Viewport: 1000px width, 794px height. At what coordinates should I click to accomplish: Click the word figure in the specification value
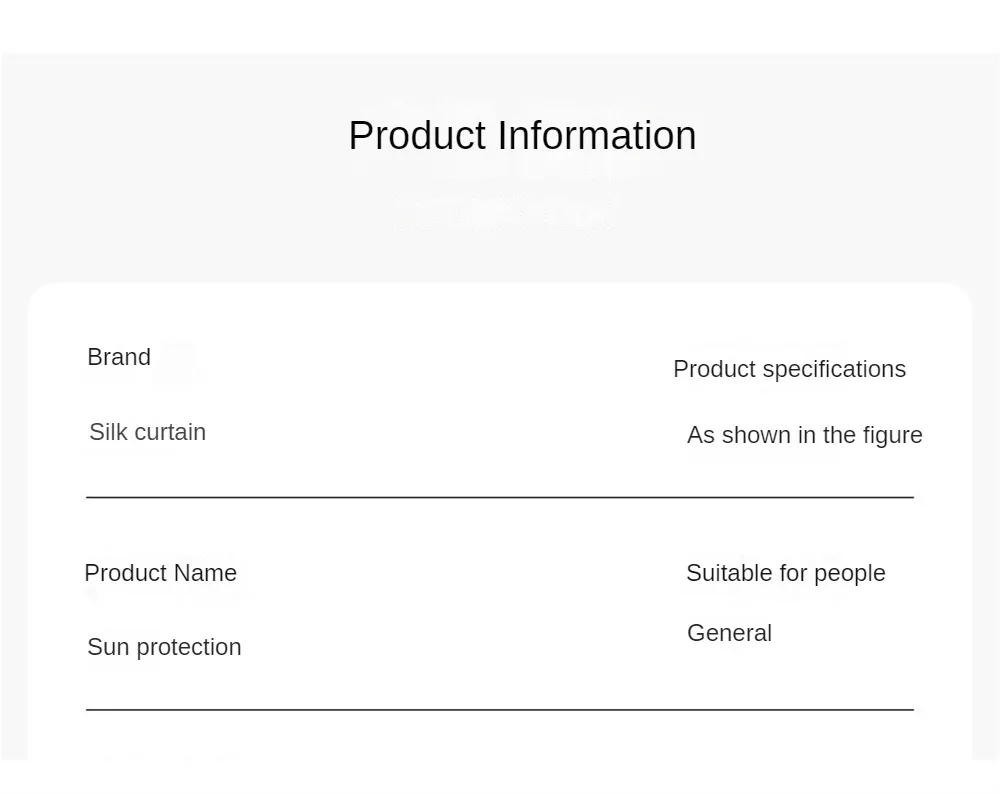pos(892,436)
